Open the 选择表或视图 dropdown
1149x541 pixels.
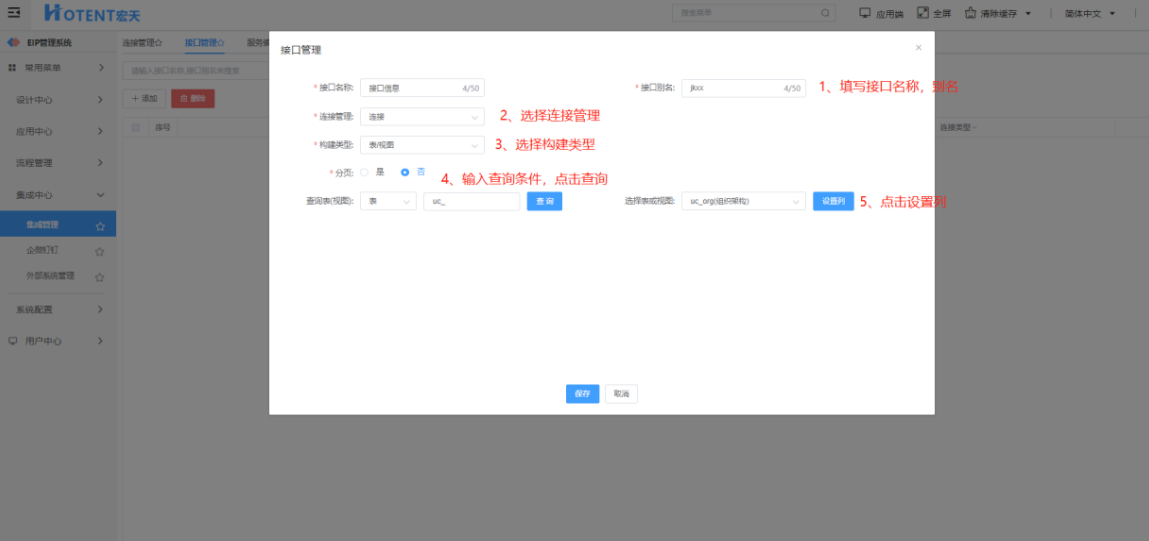[743, 201]
